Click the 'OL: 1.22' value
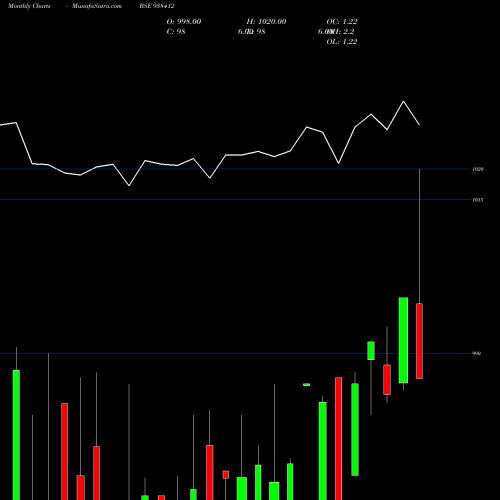 point(342,41)
